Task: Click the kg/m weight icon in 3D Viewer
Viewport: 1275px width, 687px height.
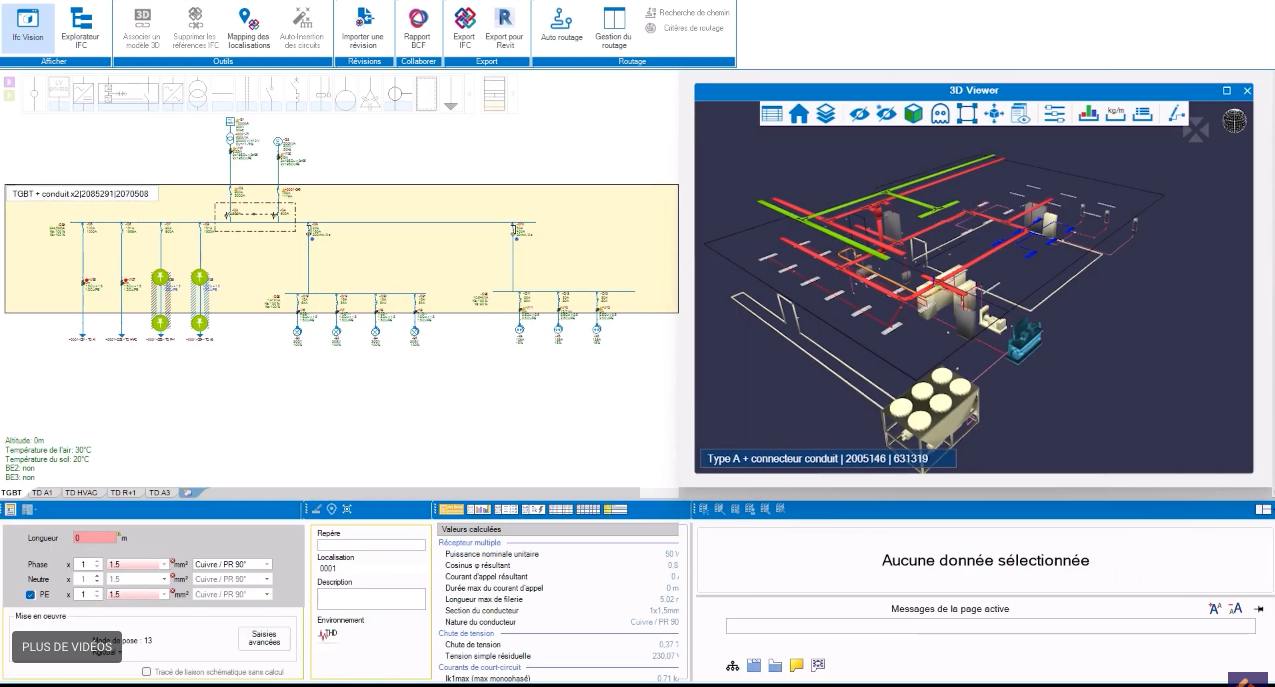Action: [1115, 114]
